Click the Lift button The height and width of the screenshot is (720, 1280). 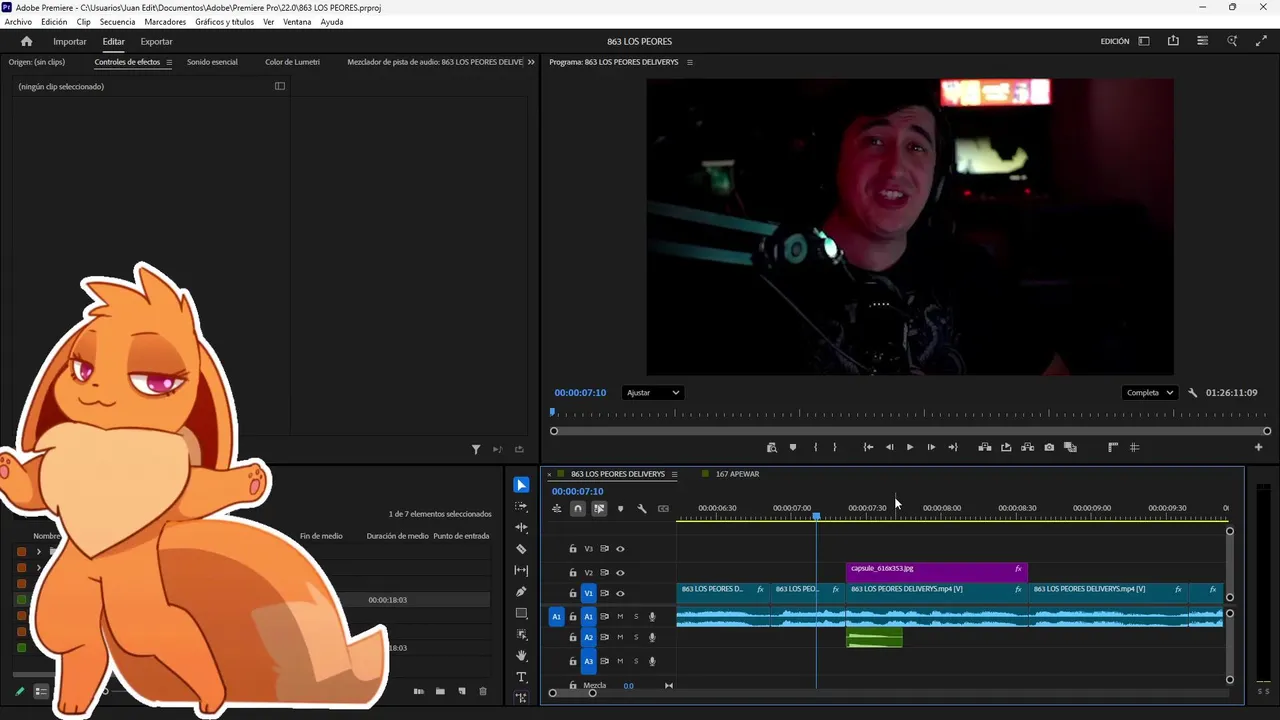[x=985, y=447]
